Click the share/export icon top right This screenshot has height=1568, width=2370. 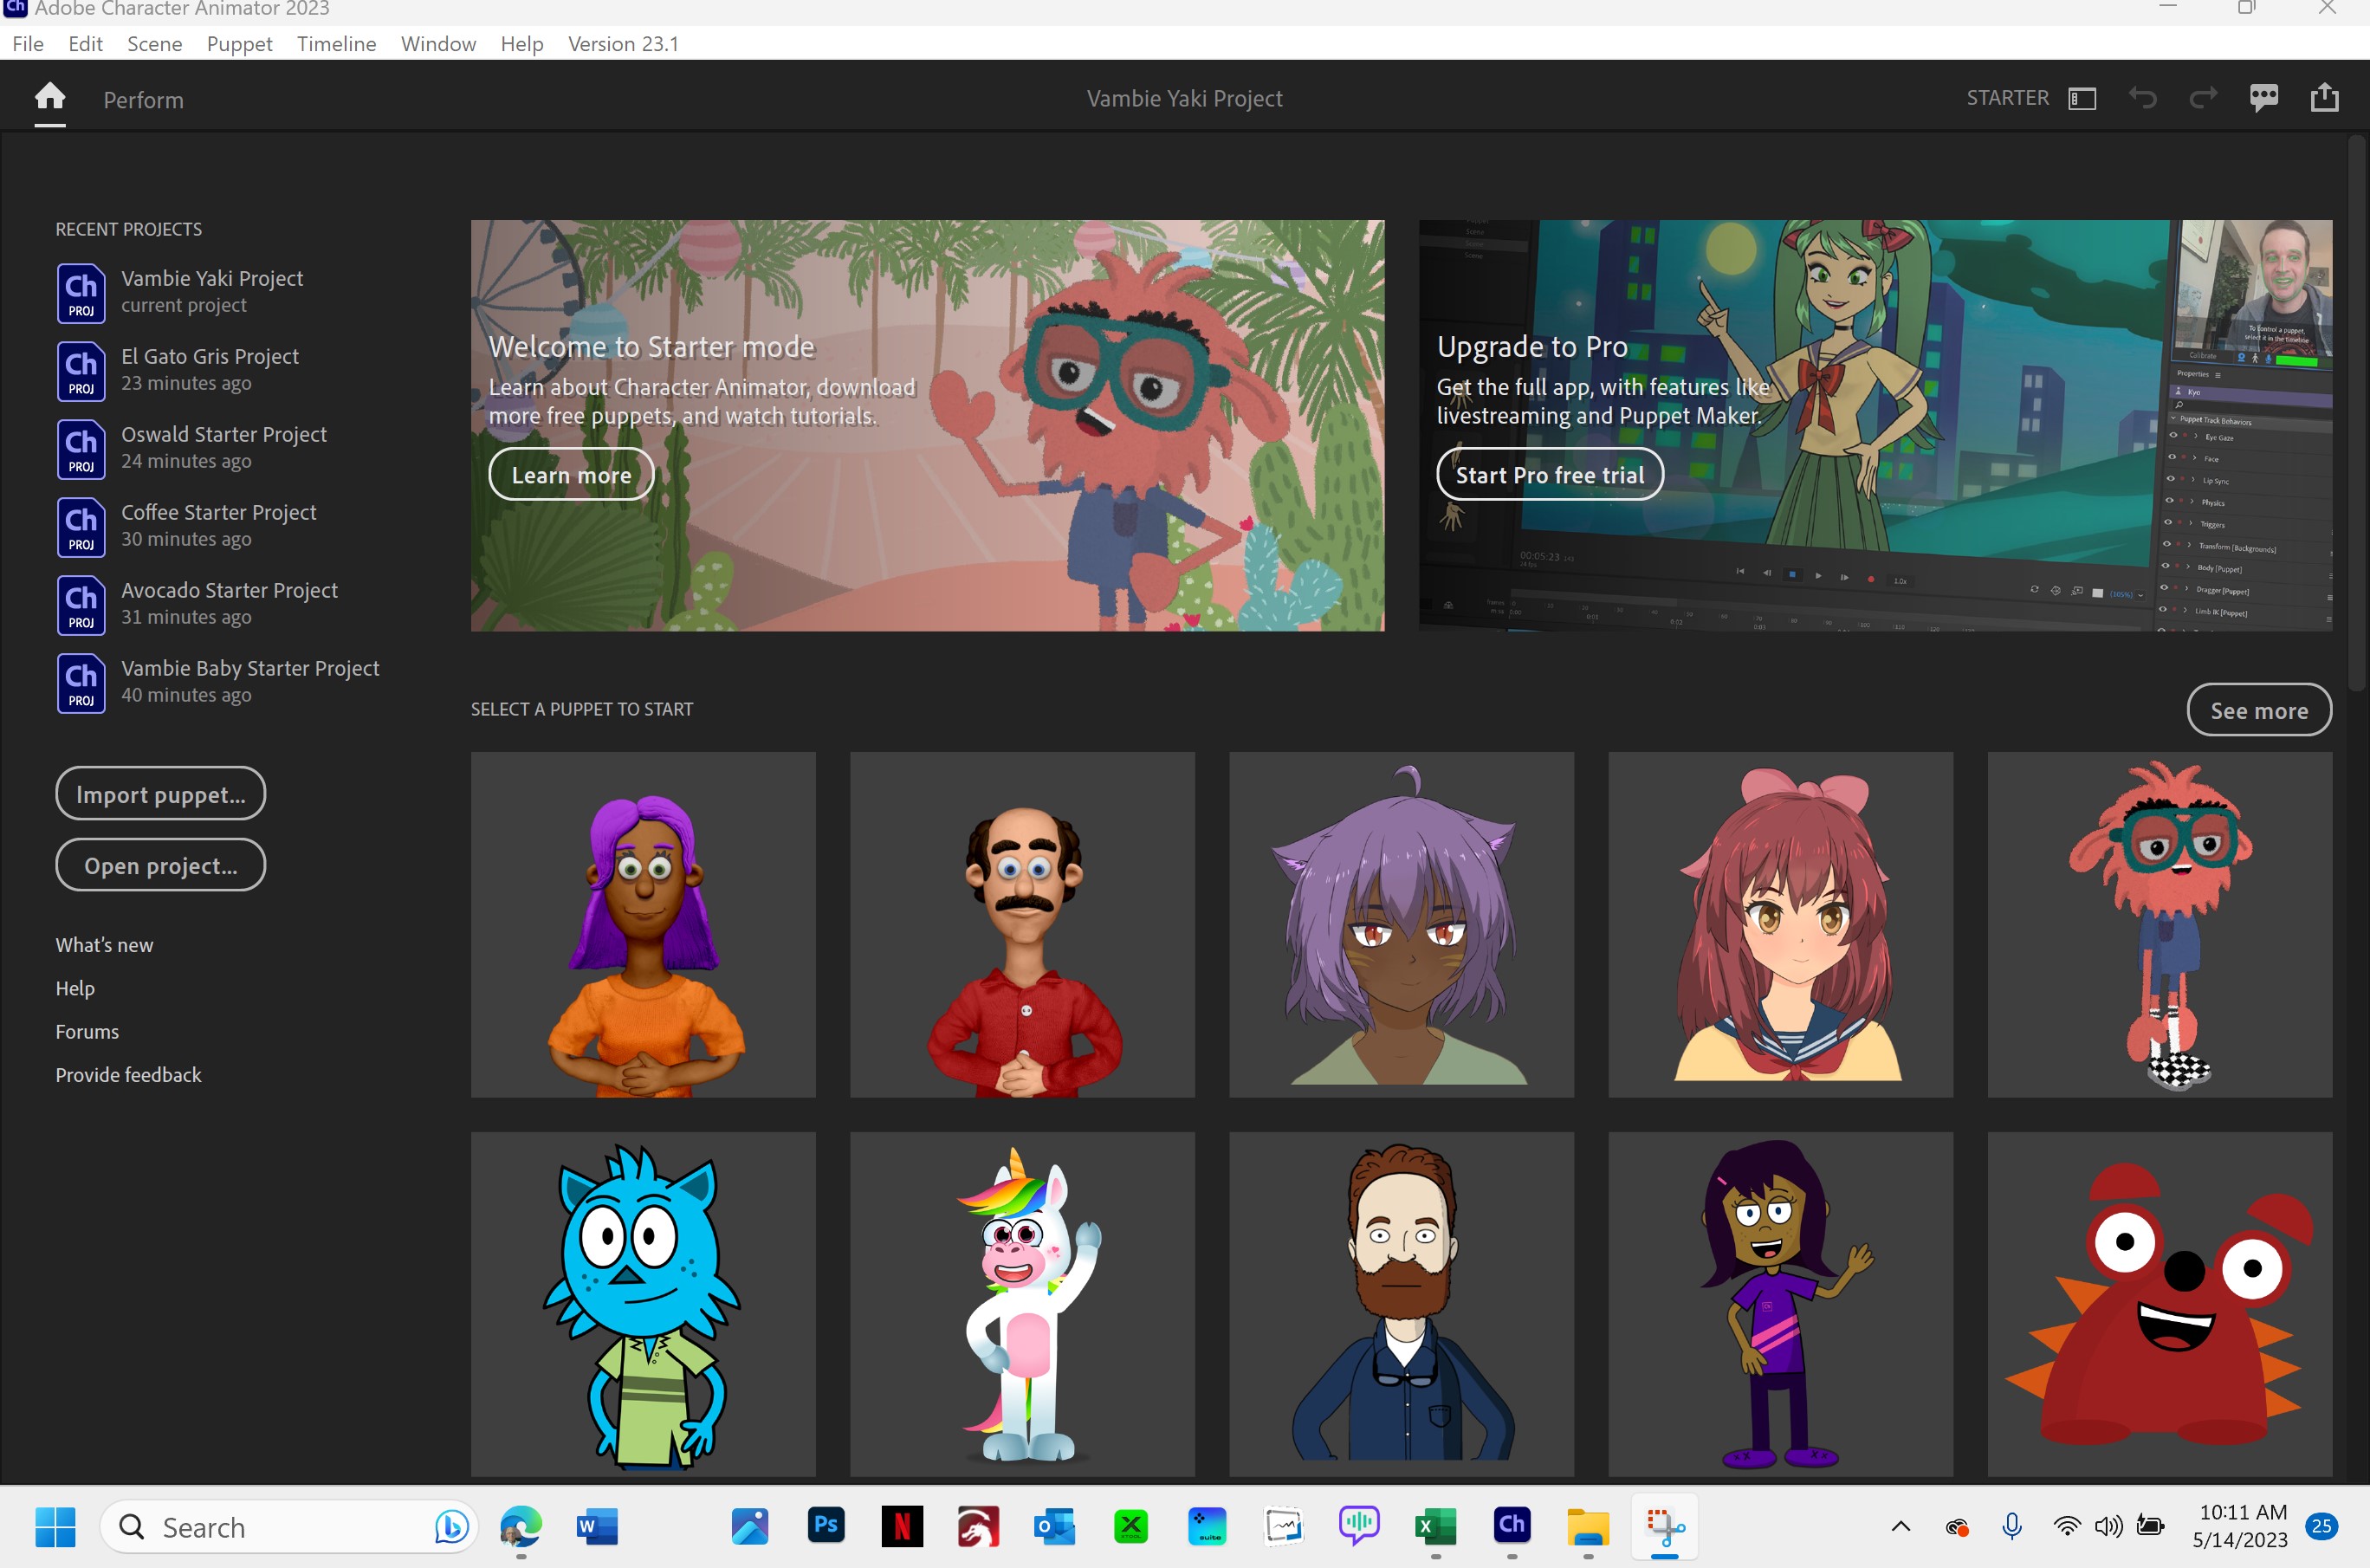[x=2324, y=97]
